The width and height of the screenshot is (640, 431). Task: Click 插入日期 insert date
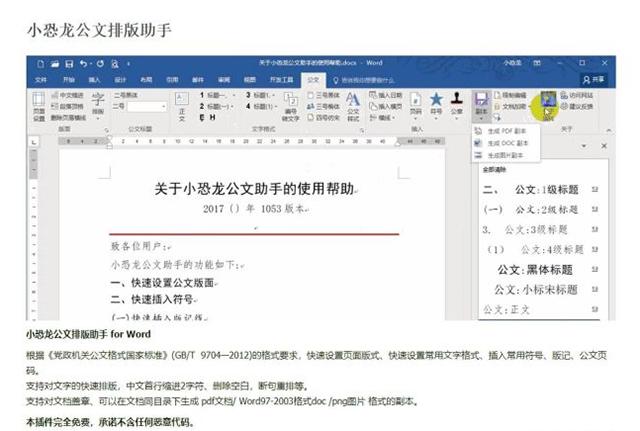click(386, 95)
